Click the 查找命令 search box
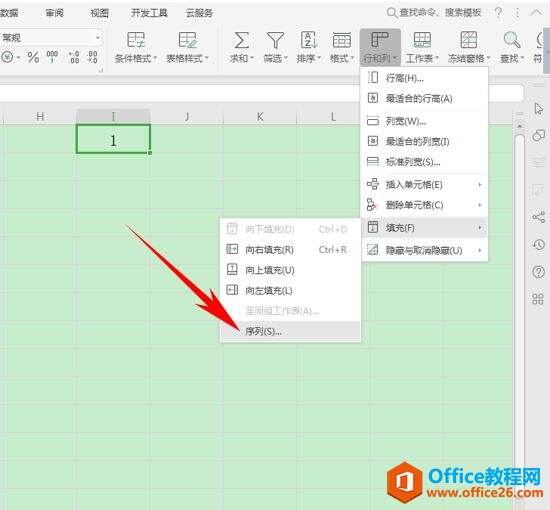 (x=434, y=13)
